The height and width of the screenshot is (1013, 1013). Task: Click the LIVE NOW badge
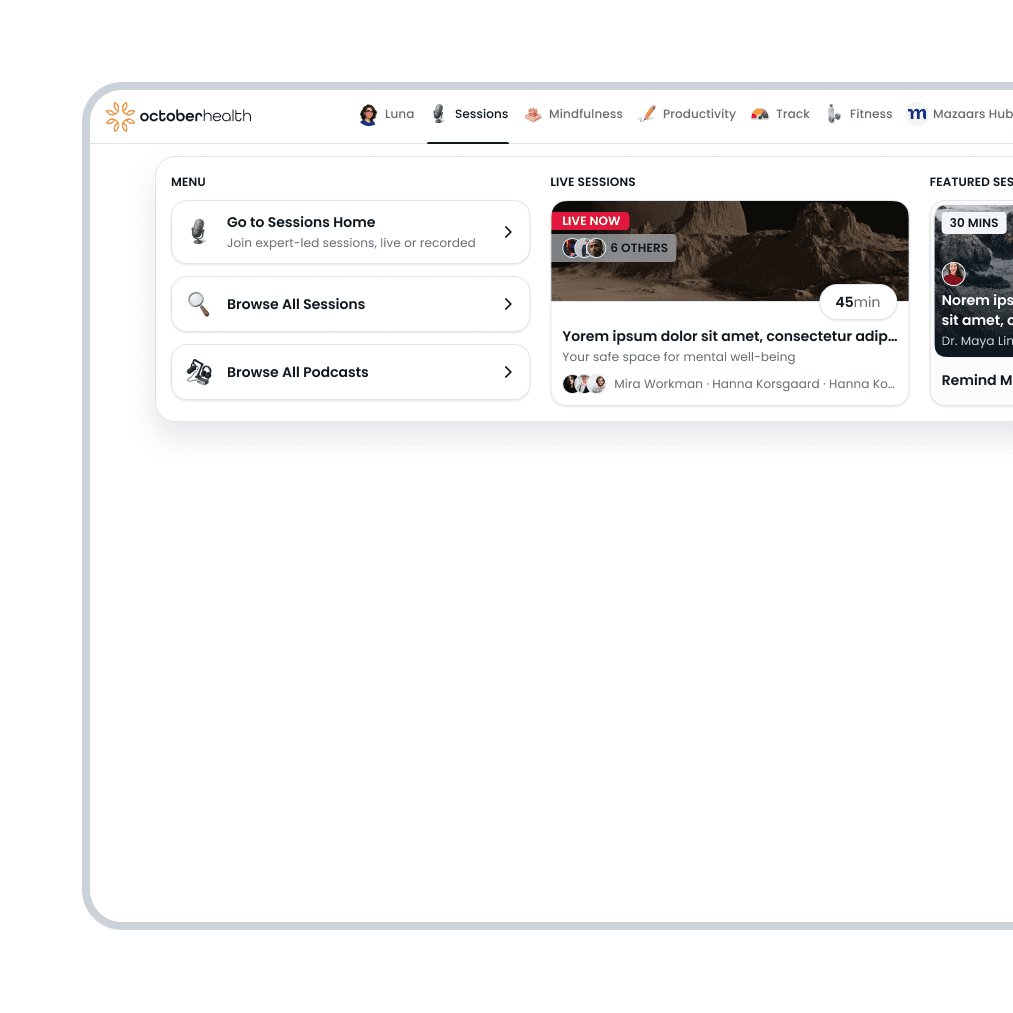point(590,221)
